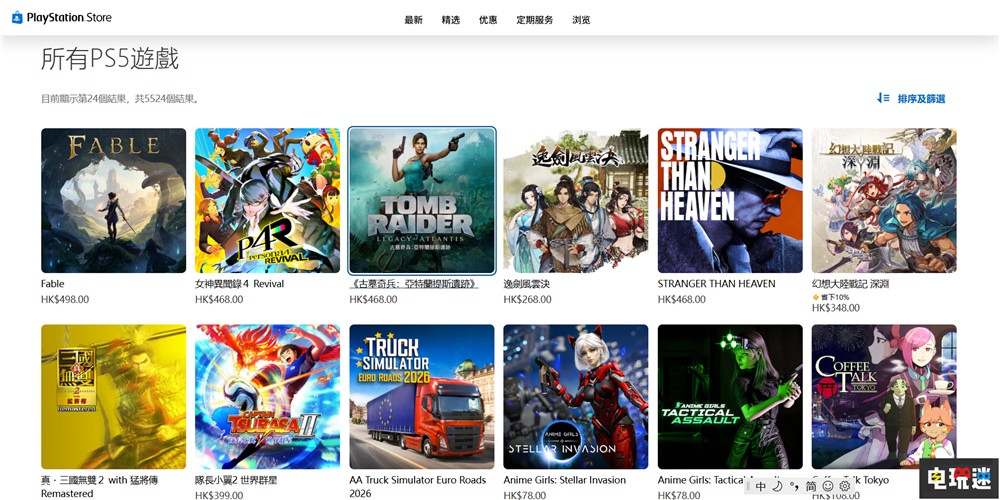
Task: Open the 幻想大陸戰記 深淵 cover thumbnail
Action: click(884, 200)
